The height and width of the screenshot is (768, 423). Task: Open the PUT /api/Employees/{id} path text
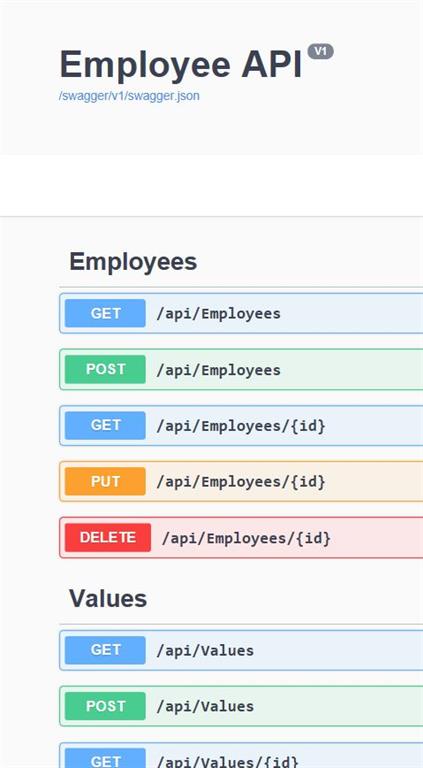241,482
